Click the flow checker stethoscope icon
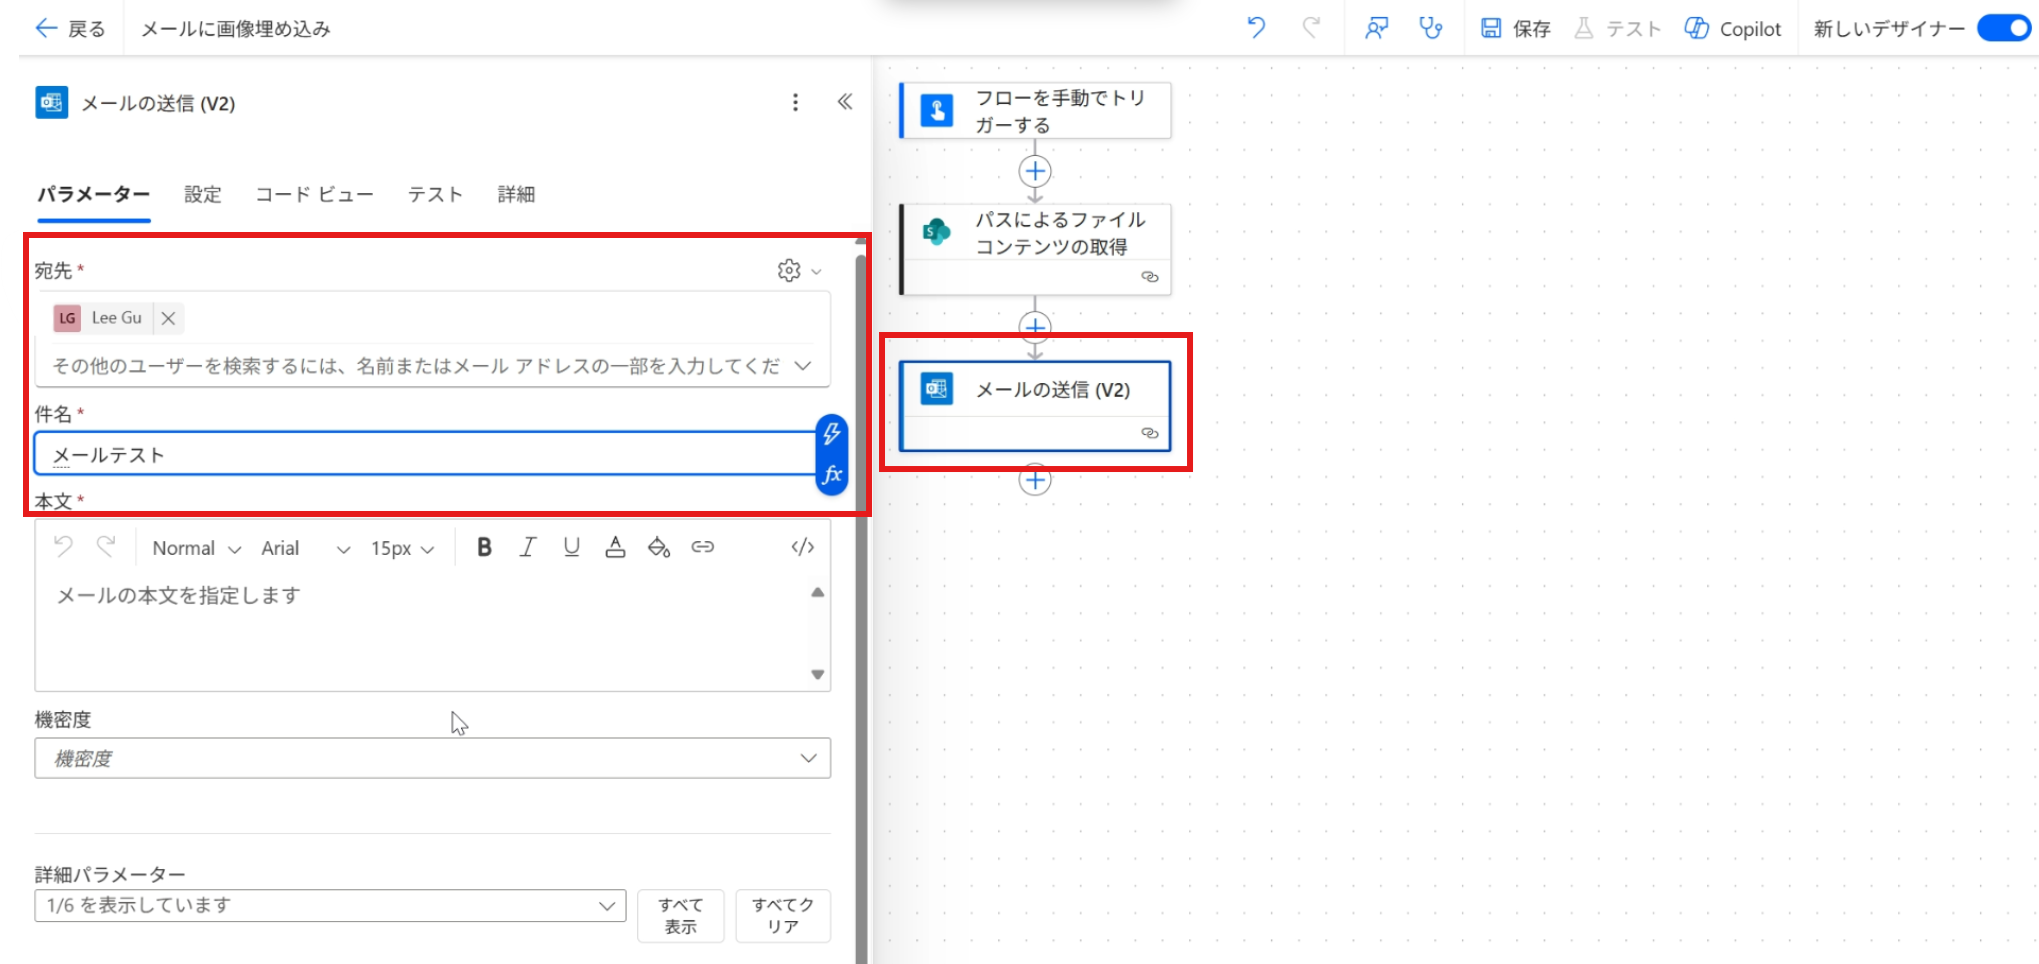Image resolution: width=2039 pixels, height=964 pixels. coord(1431,28)
